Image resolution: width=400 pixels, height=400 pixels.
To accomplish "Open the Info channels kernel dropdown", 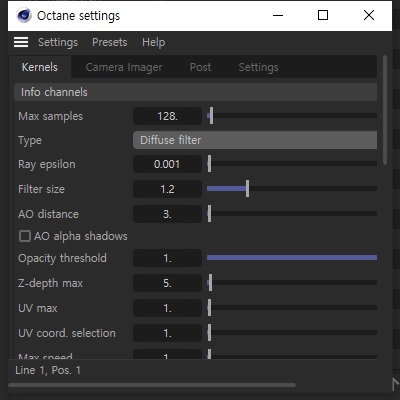I will [196, 92].
